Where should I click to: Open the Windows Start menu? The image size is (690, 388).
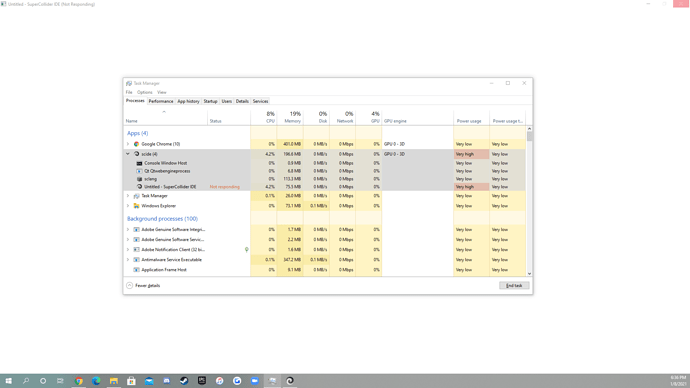pyautogui.click(x=8, y=381)
